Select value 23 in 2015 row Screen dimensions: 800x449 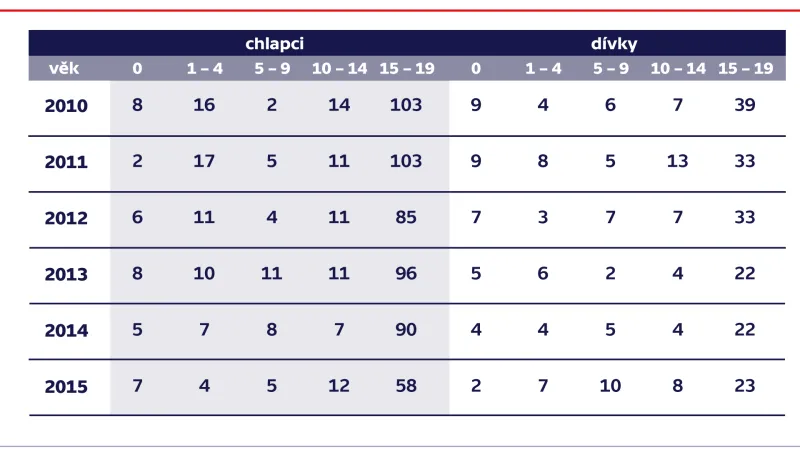point(744,385)
